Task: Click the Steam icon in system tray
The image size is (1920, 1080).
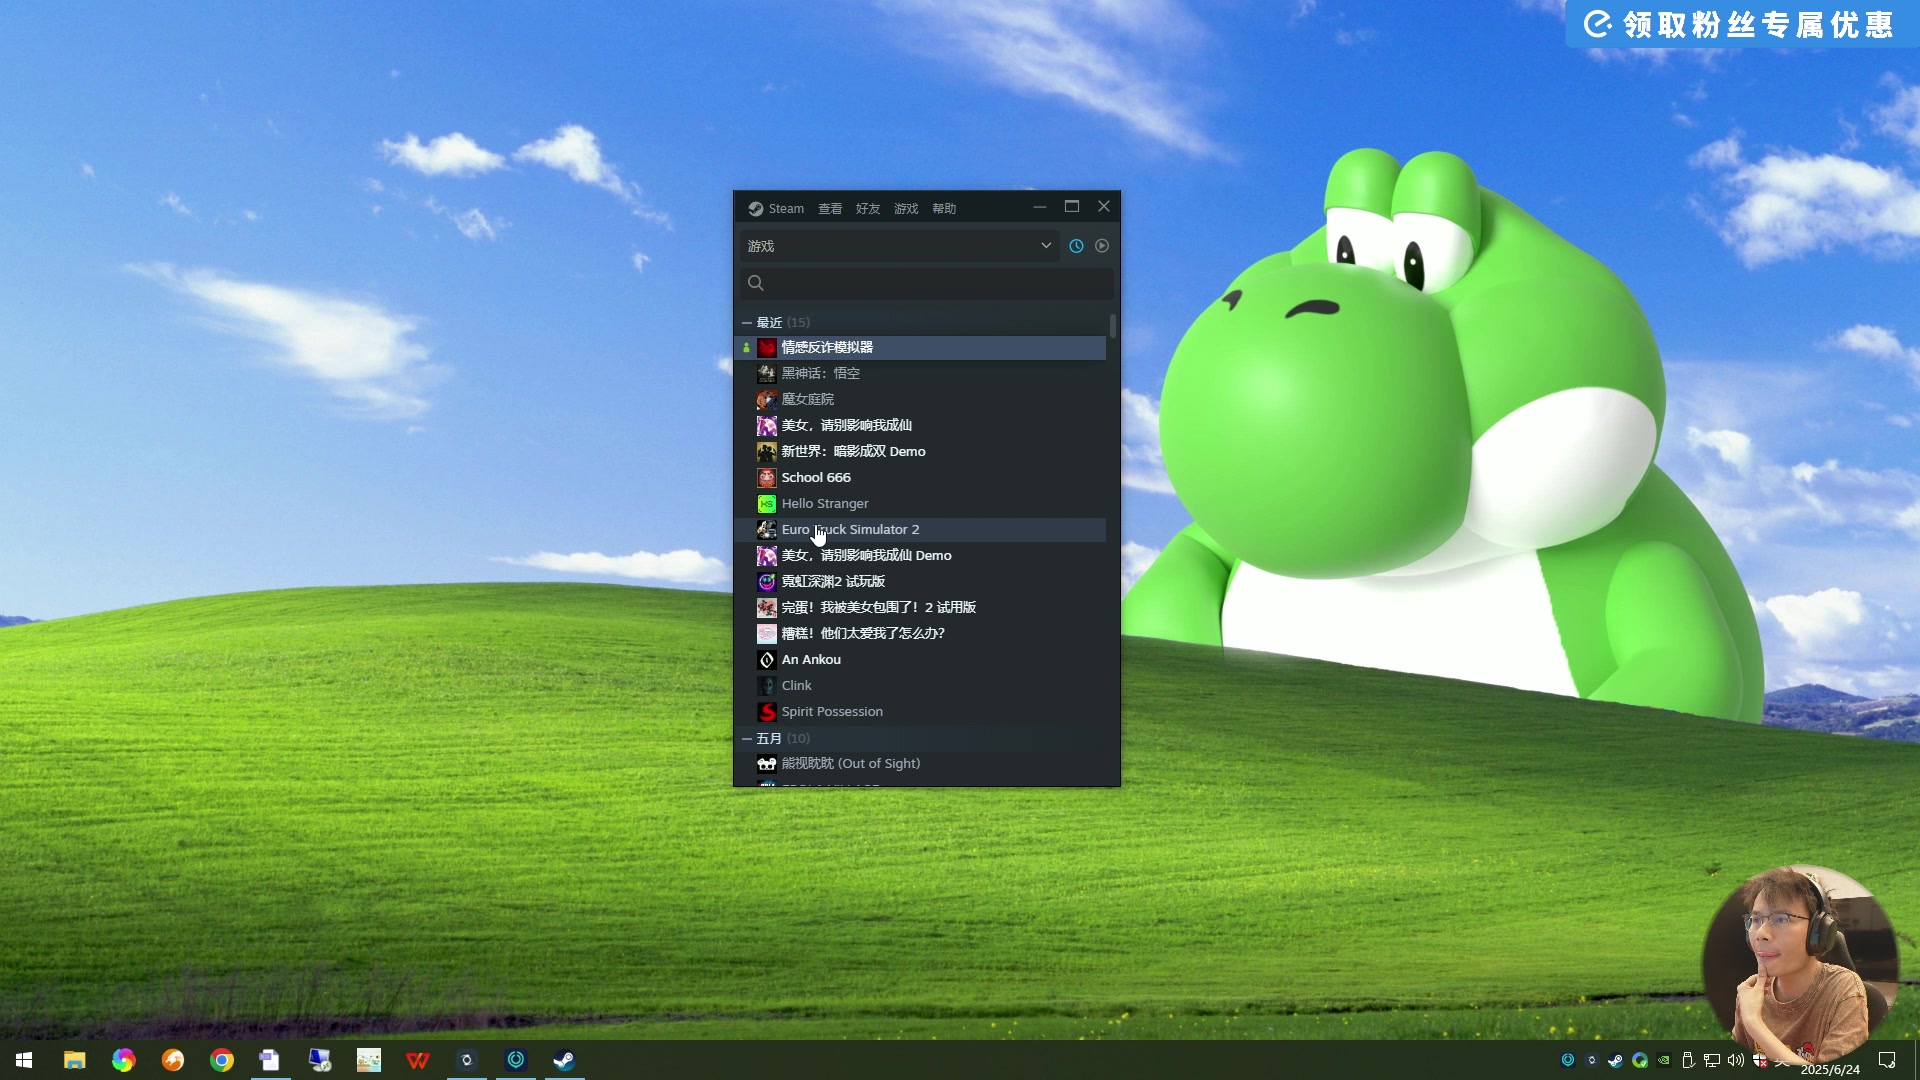Action: click(1616, 1060)
